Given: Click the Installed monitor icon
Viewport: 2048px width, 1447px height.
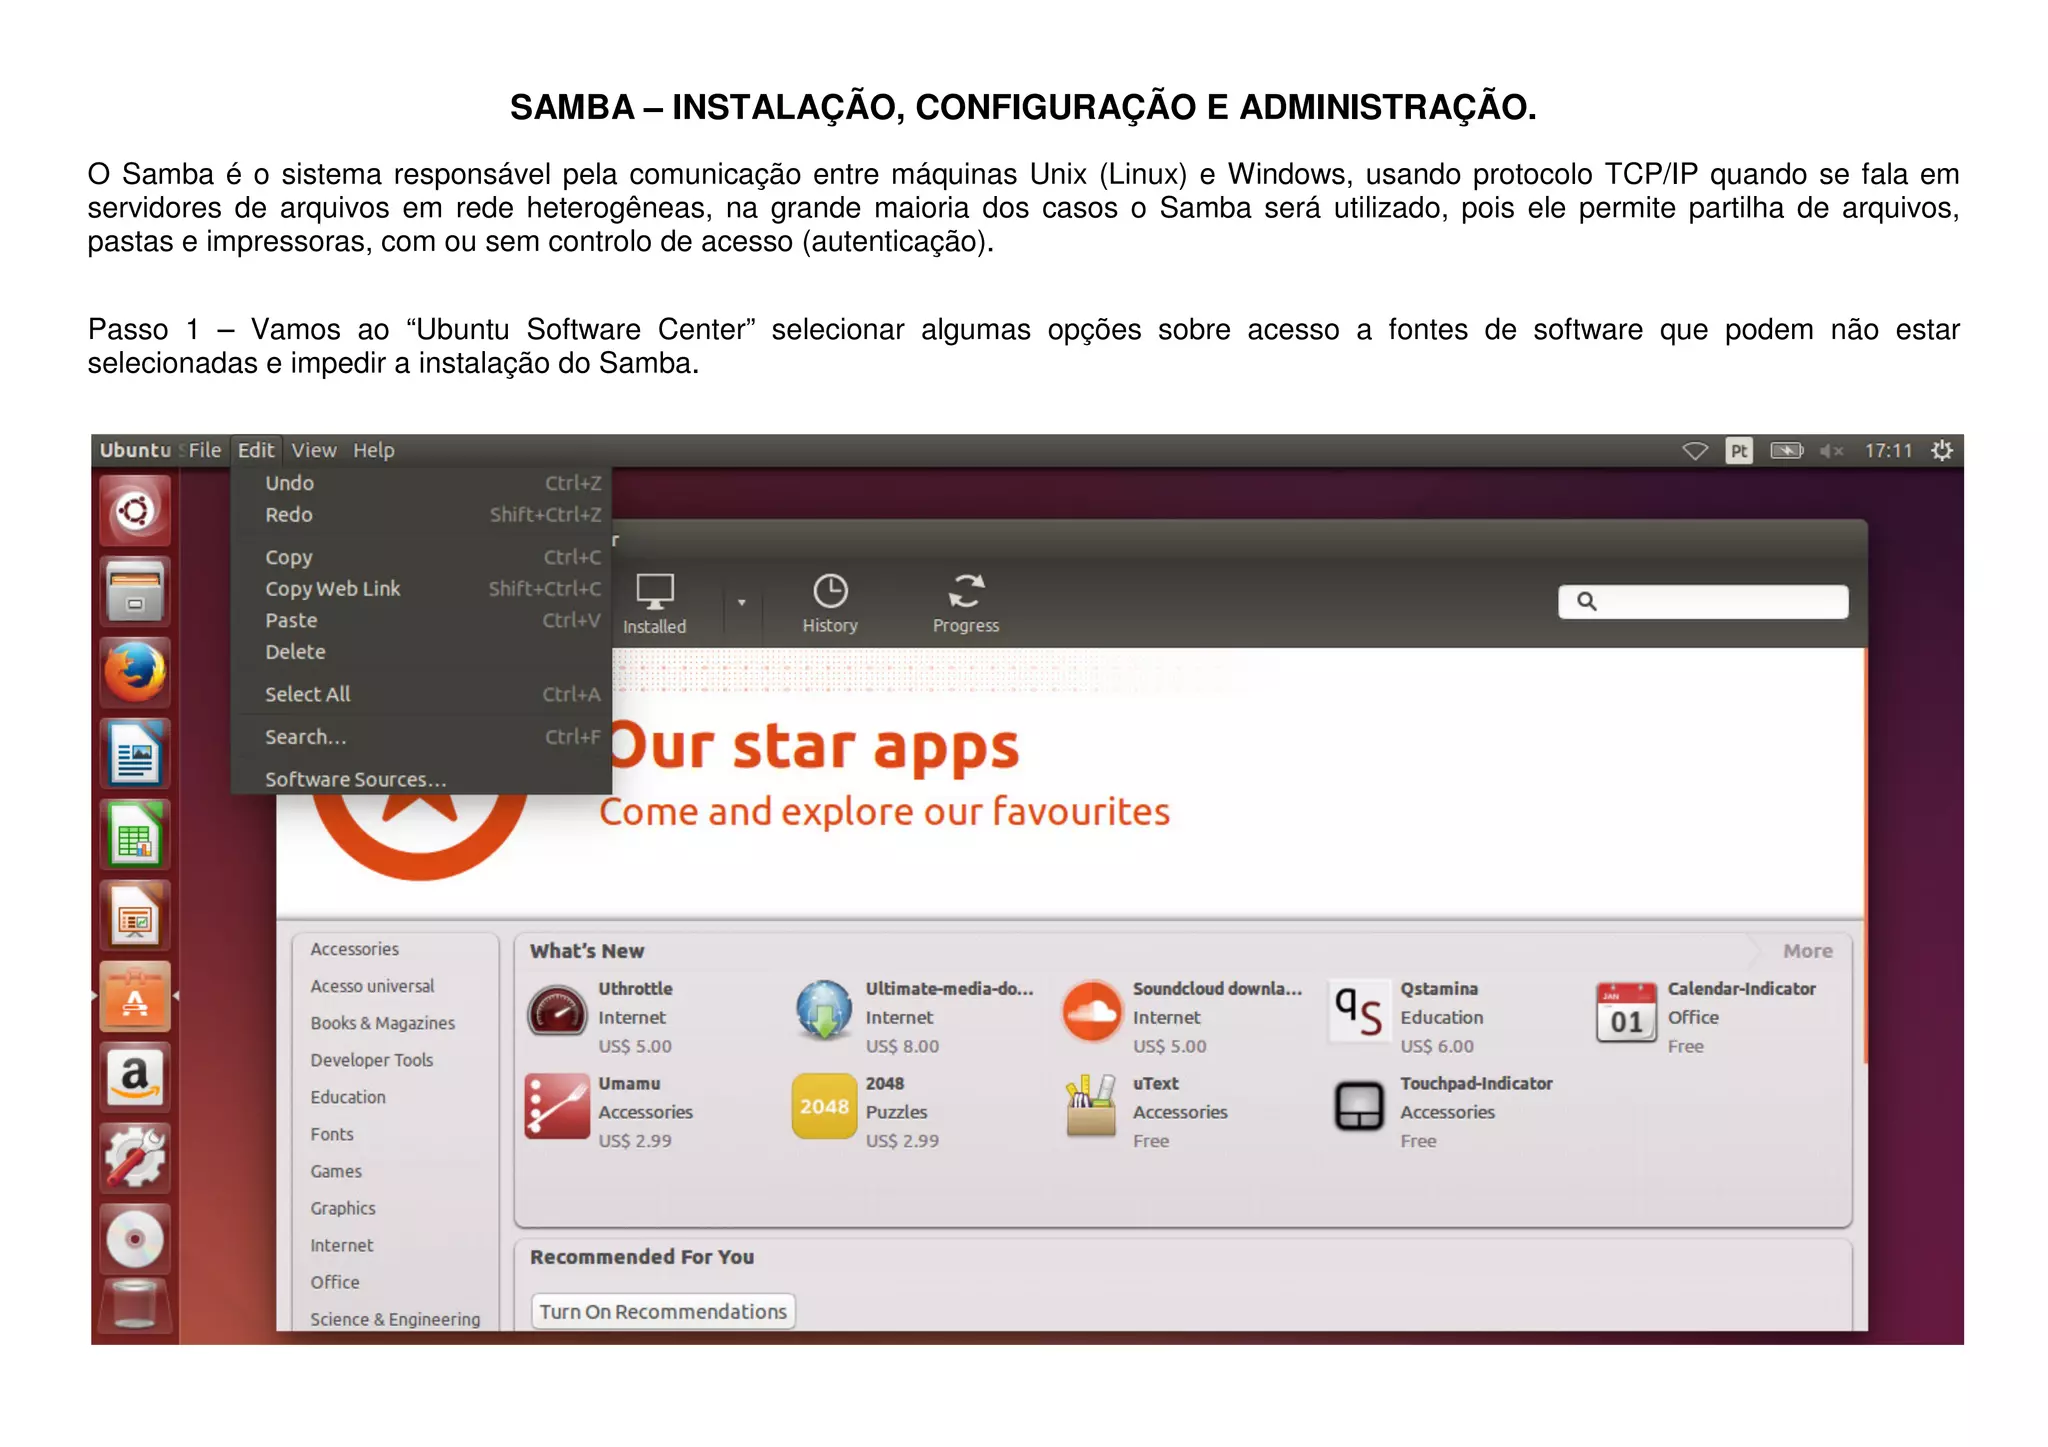Looking at the screenshot, I should [x=655, y=592].
